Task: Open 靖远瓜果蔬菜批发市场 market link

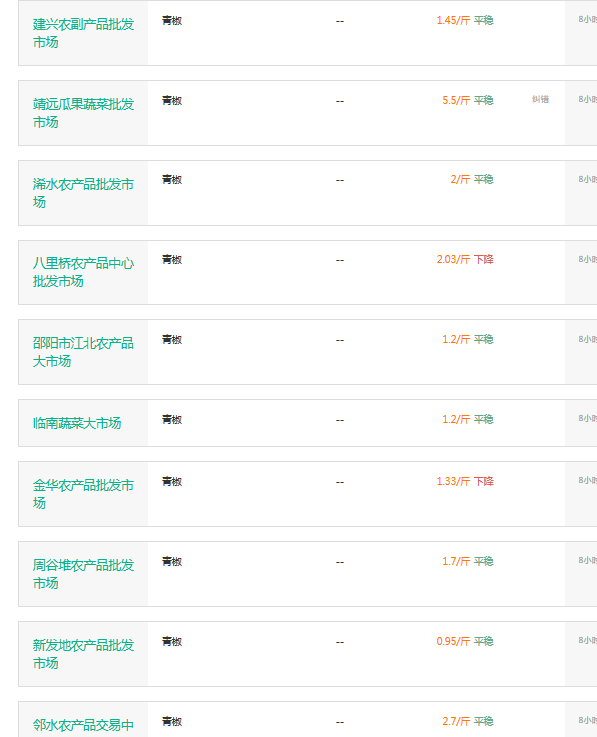Action: coord(83,113)
